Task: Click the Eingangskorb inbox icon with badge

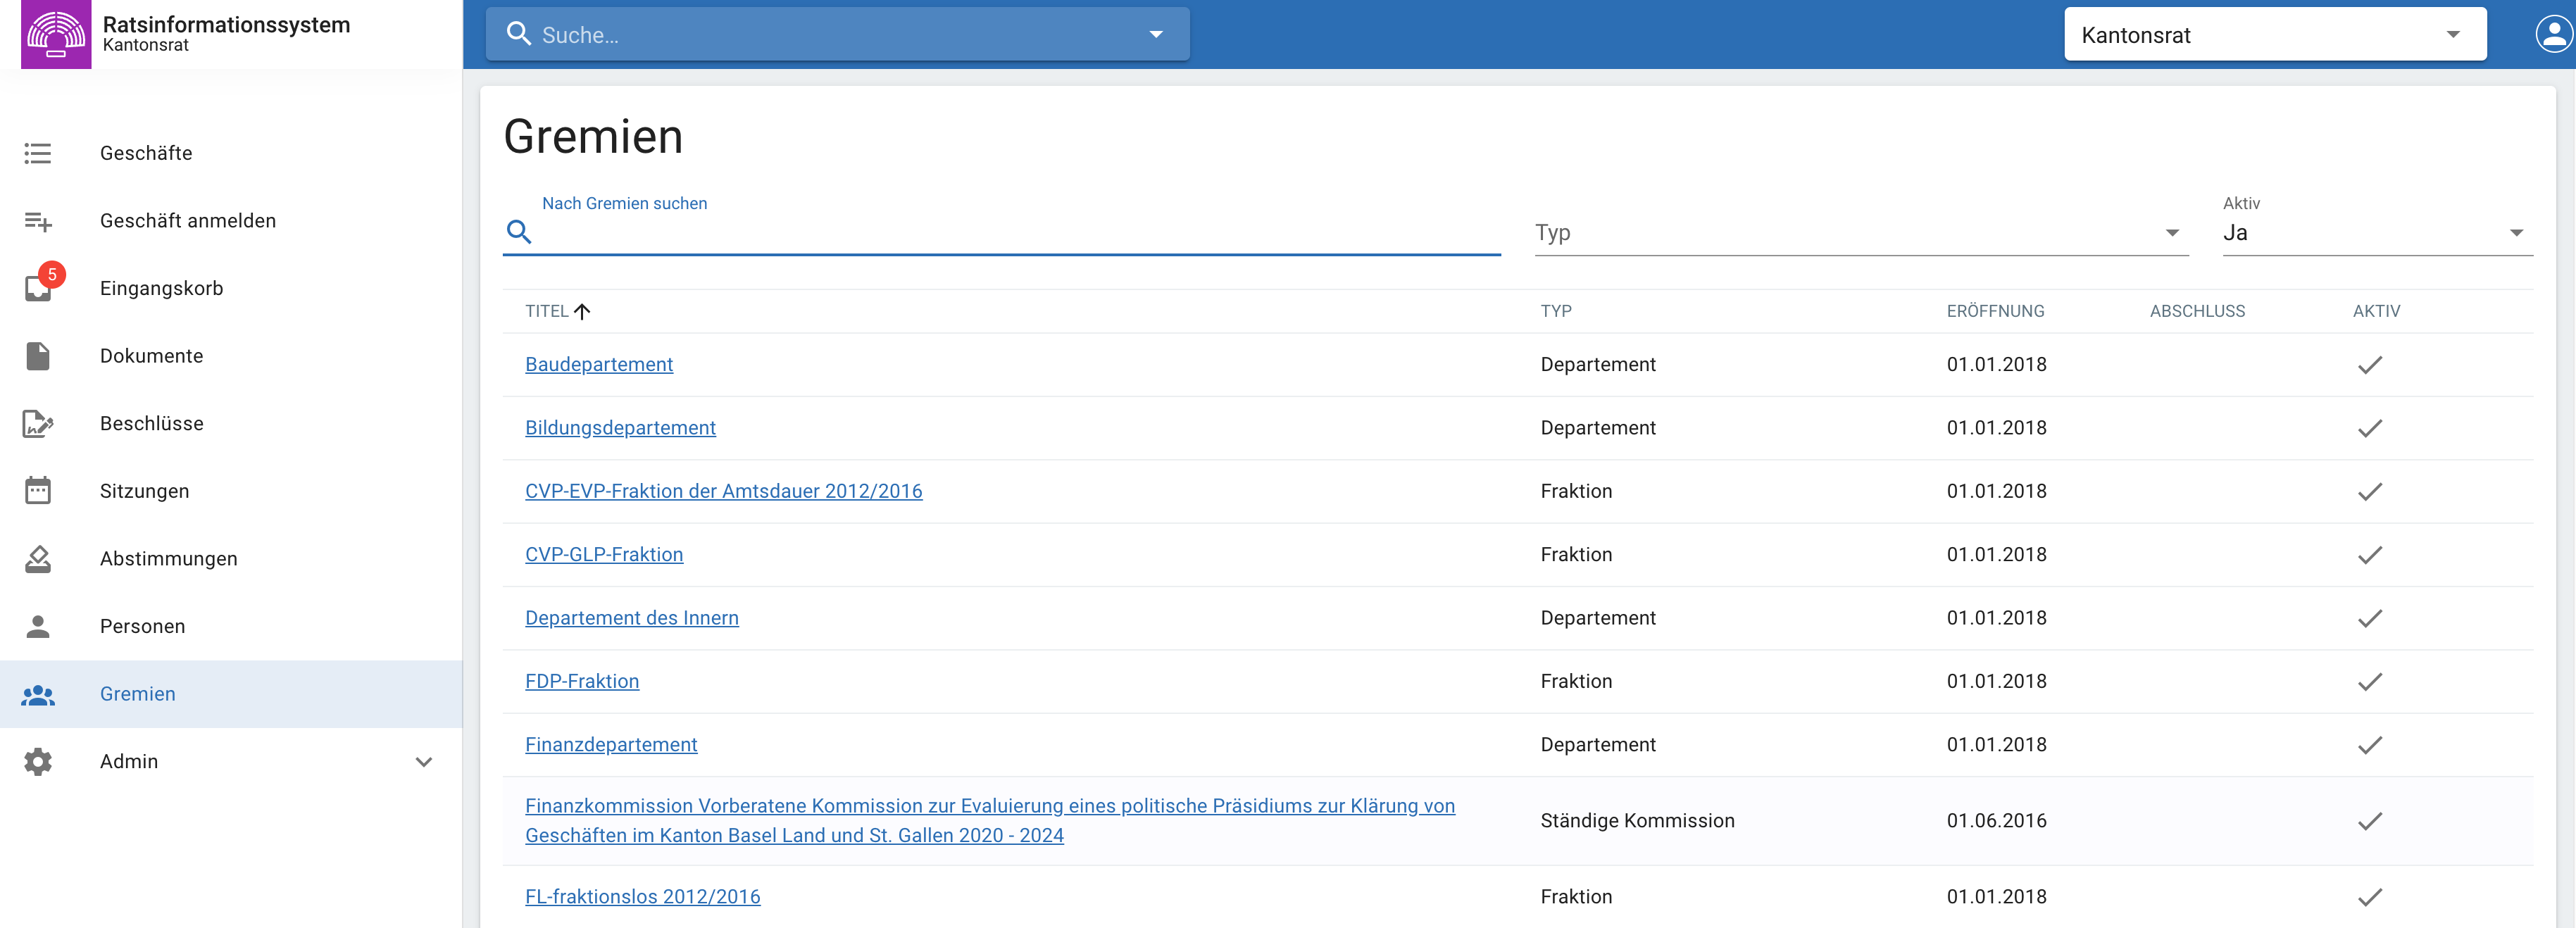Action: click(39, 288)
